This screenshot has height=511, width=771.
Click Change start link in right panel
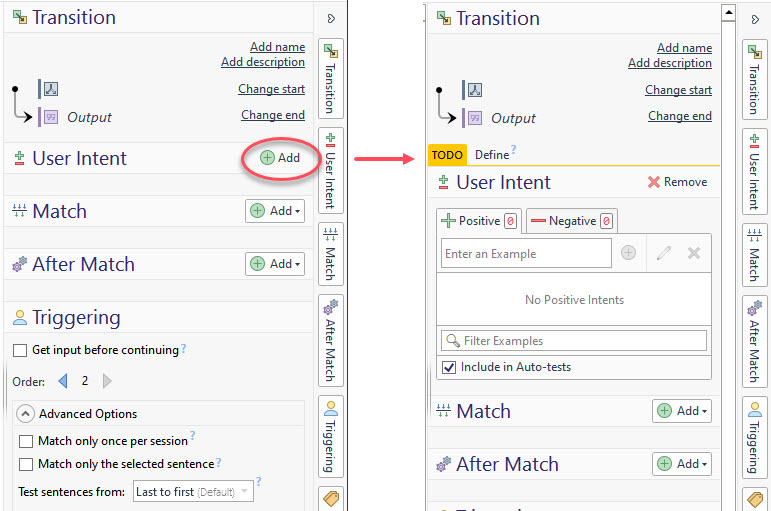678,90
